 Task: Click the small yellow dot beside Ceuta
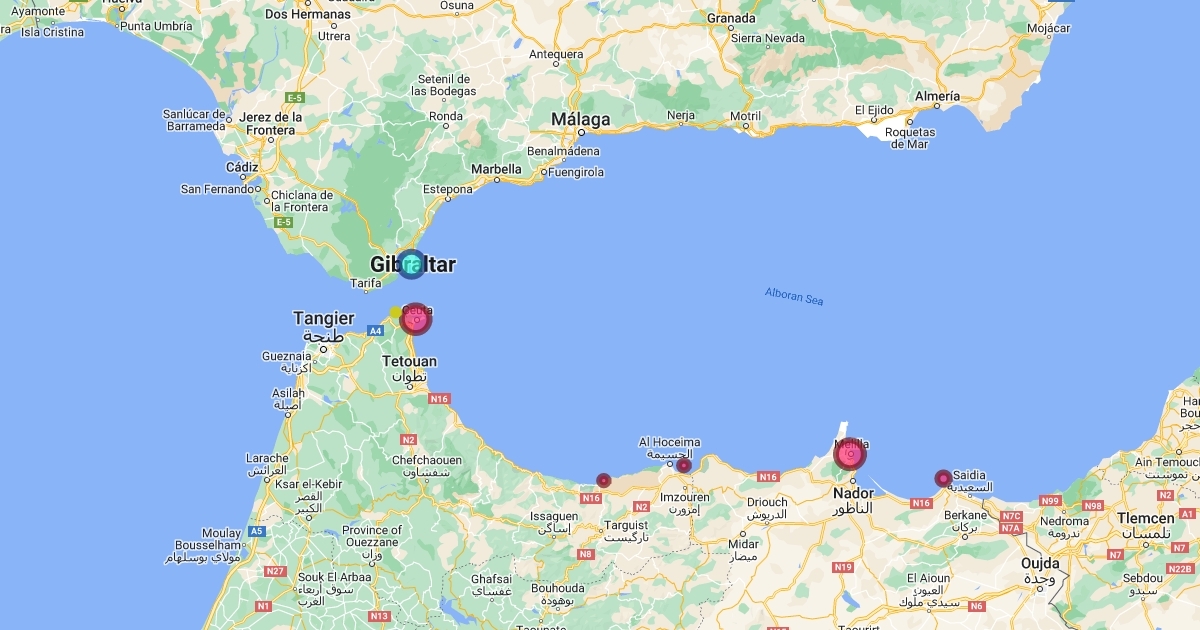[x=396, y=312]
